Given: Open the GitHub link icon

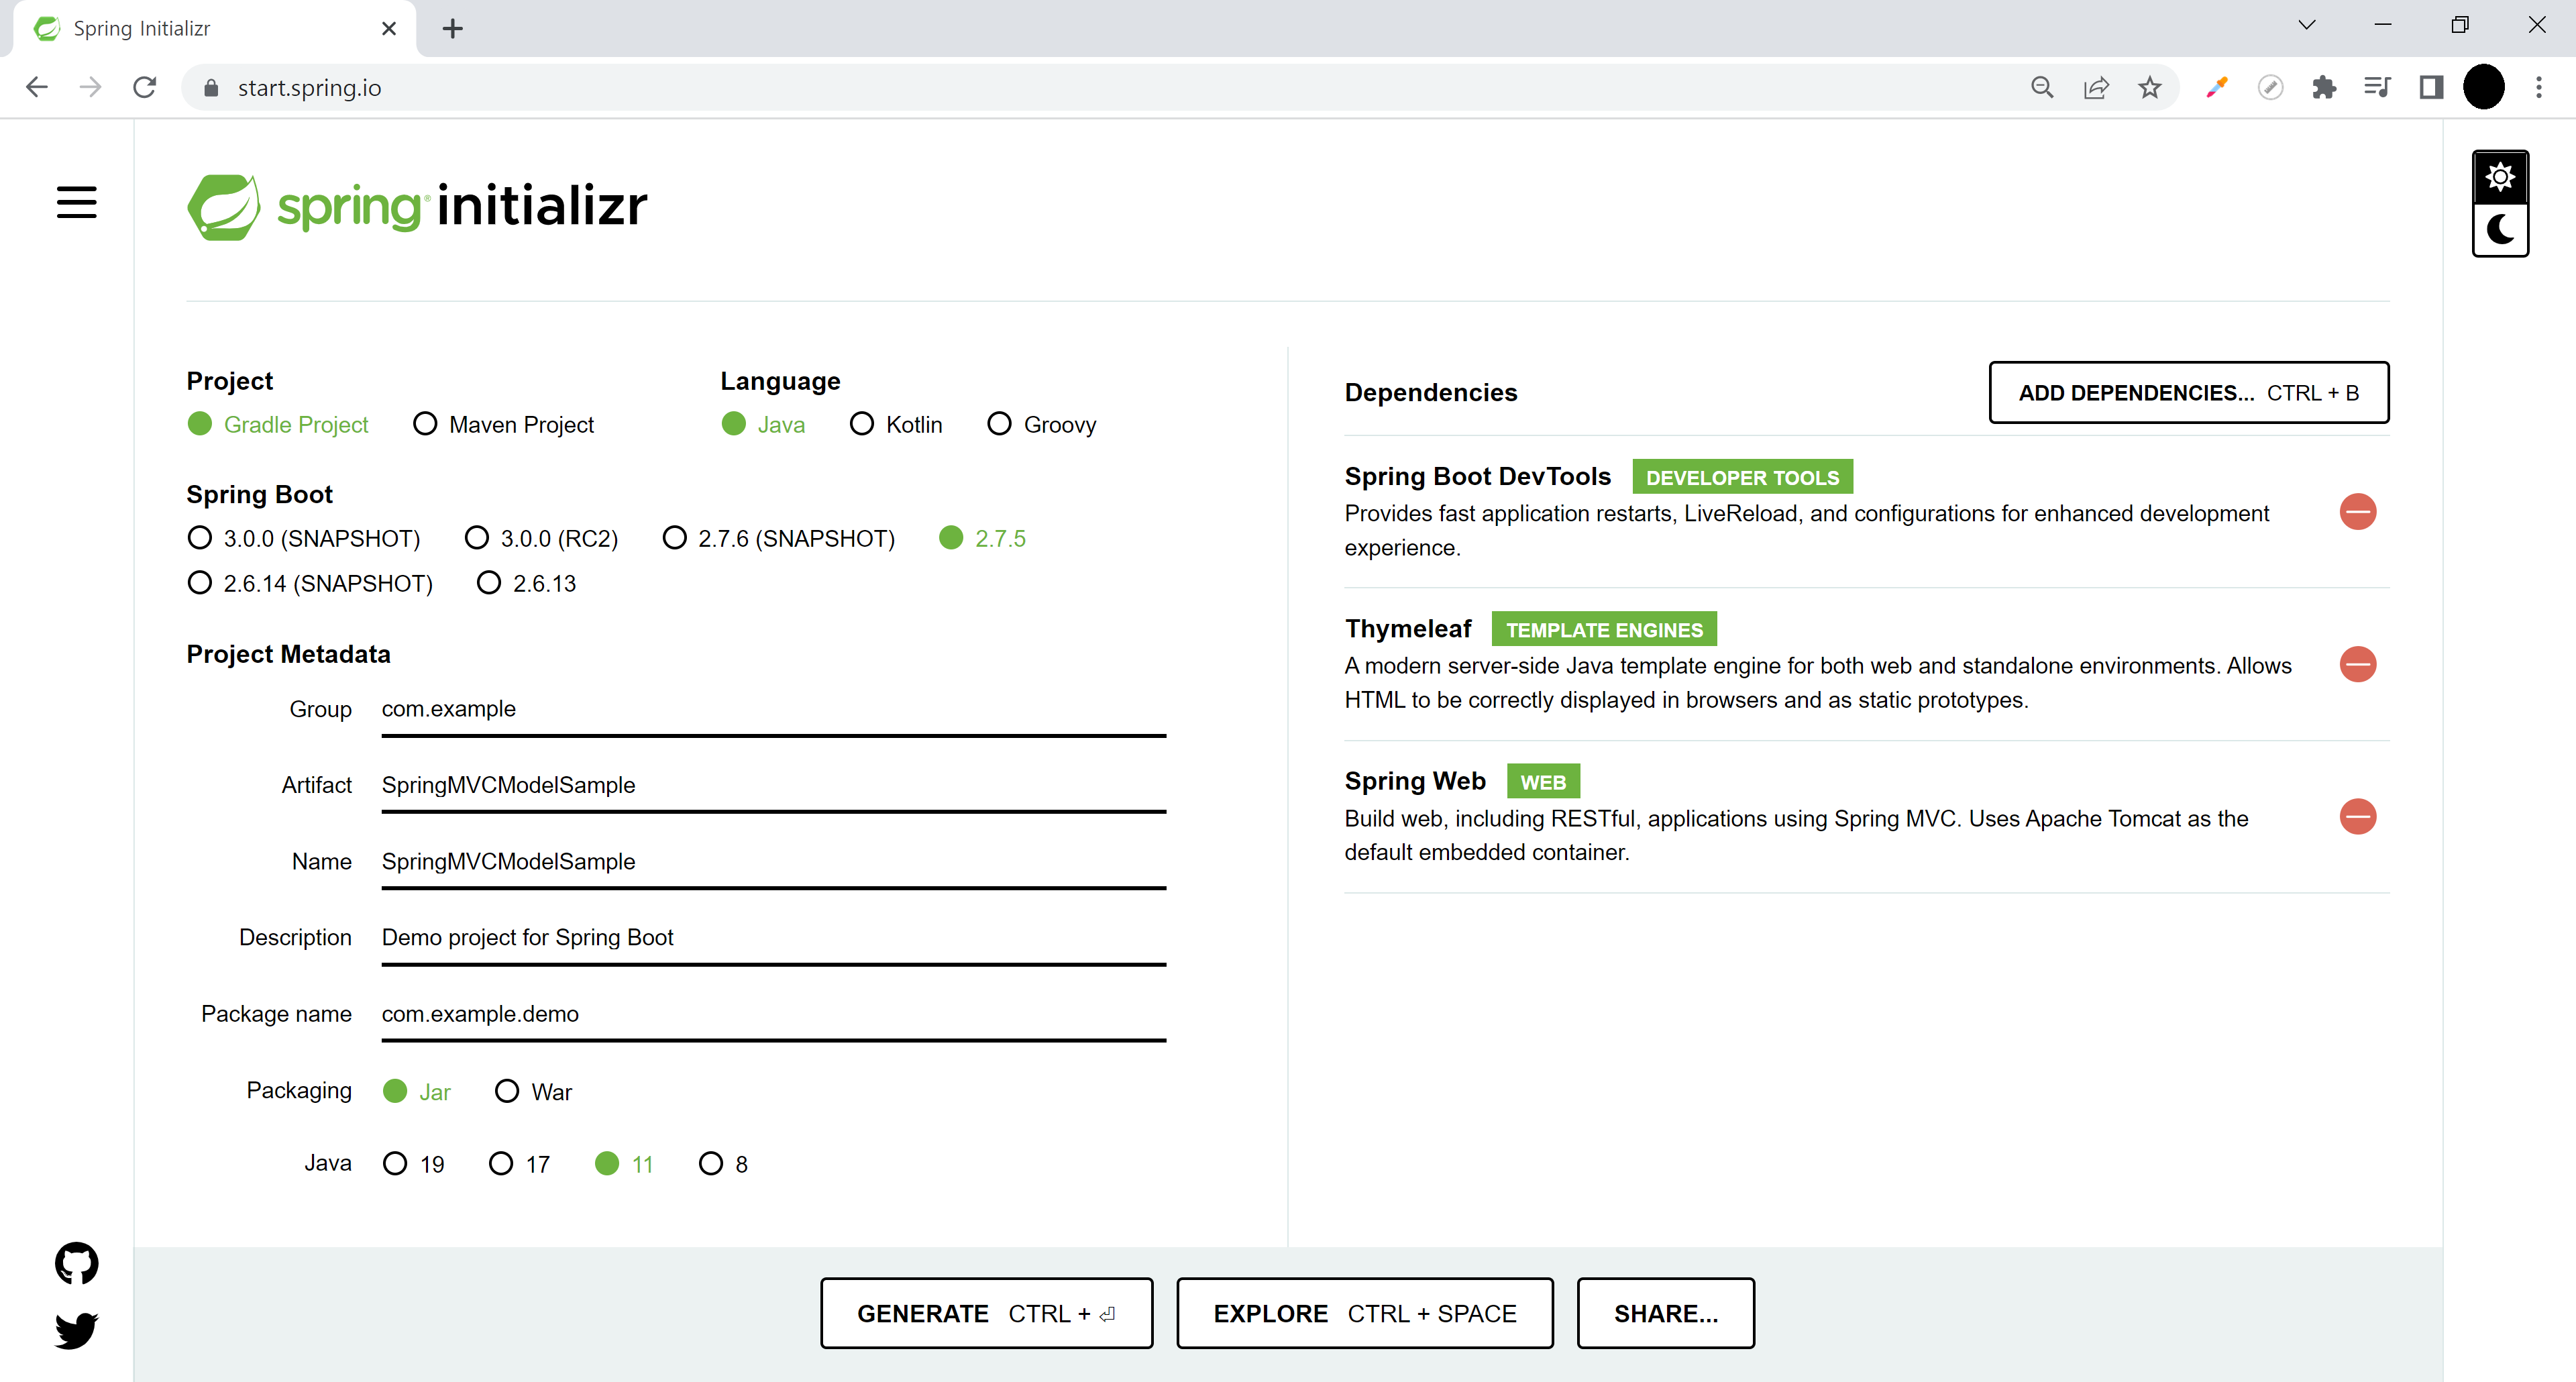Looking at the screenshot, I should coord(76,1263).
